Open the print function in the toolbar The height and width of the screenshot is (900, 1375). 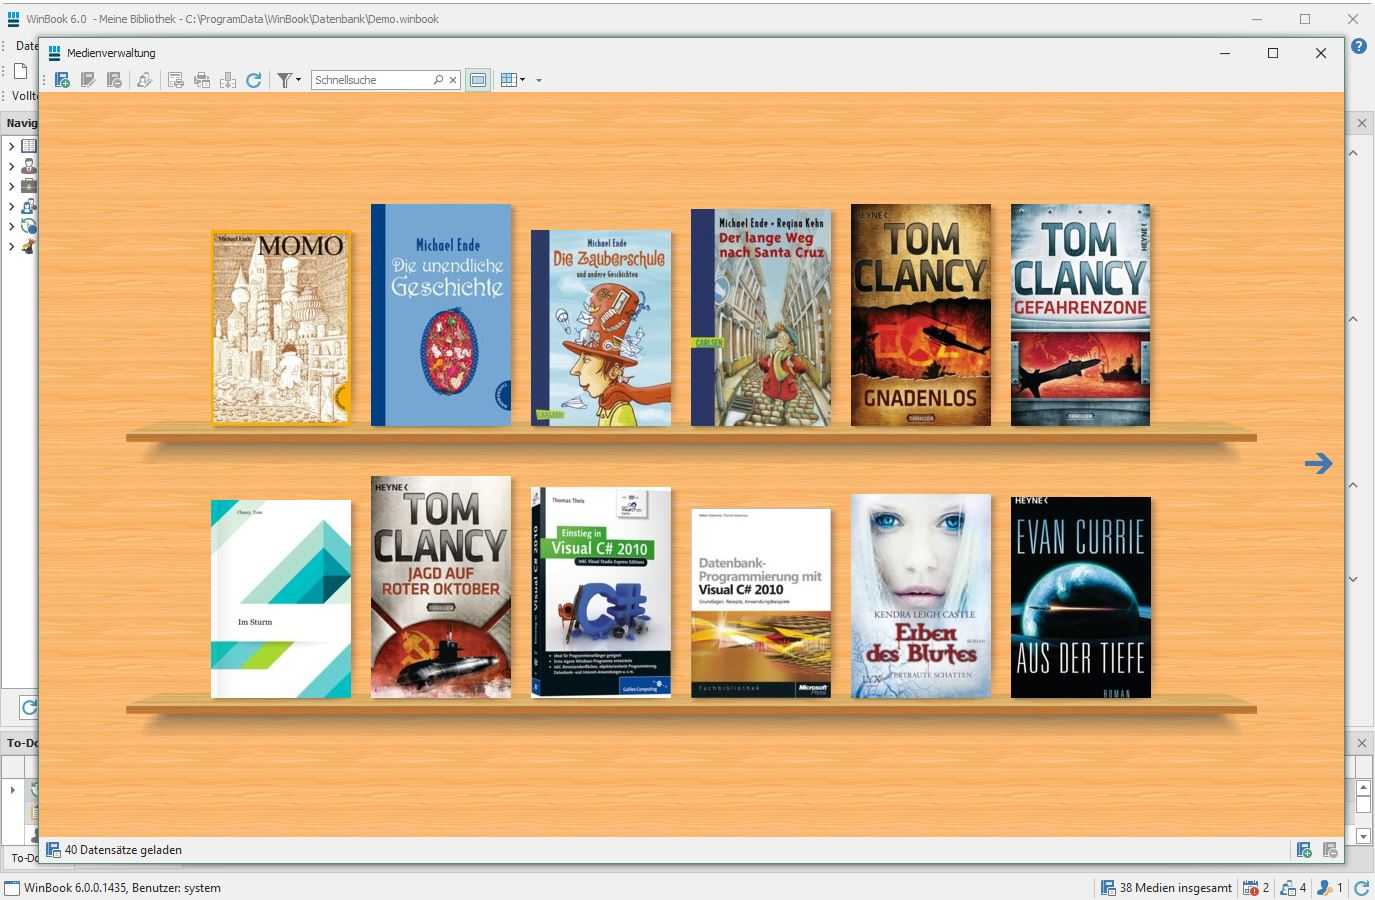(201, 80)
